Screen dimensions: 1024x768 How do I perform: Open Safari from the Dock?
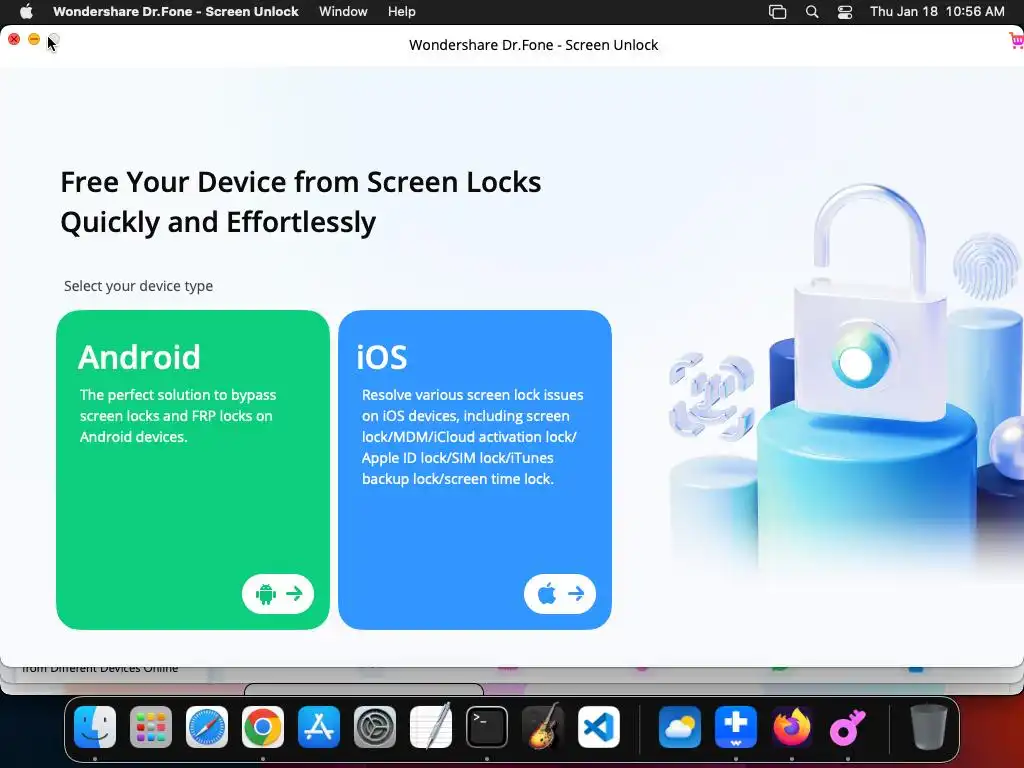(207, 727)
